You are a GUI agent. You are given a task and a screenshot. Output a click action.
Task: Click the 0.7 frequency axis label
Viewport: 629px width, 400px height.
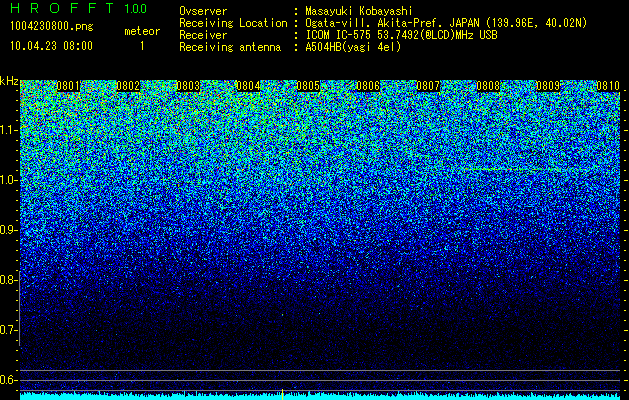point(9,330)
